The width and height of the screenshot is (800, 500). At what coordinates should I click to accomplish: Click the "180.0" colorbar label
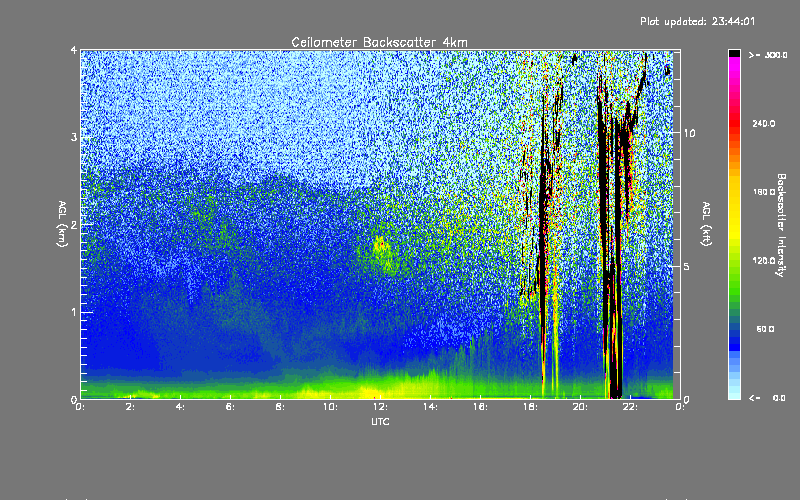point(764,192)
